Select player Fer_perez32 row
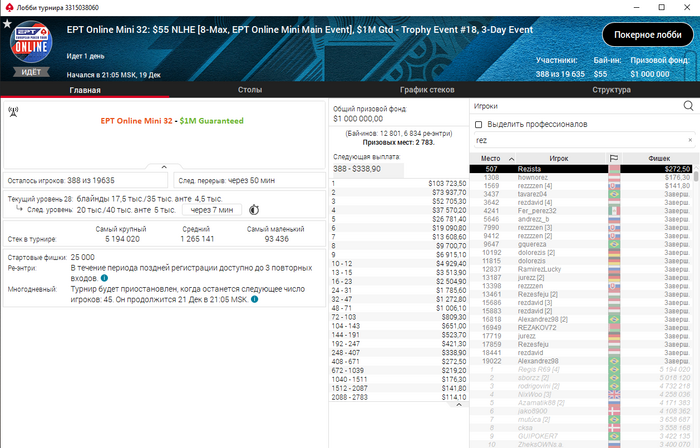This screenshot has height=448, width=700. 581,211
